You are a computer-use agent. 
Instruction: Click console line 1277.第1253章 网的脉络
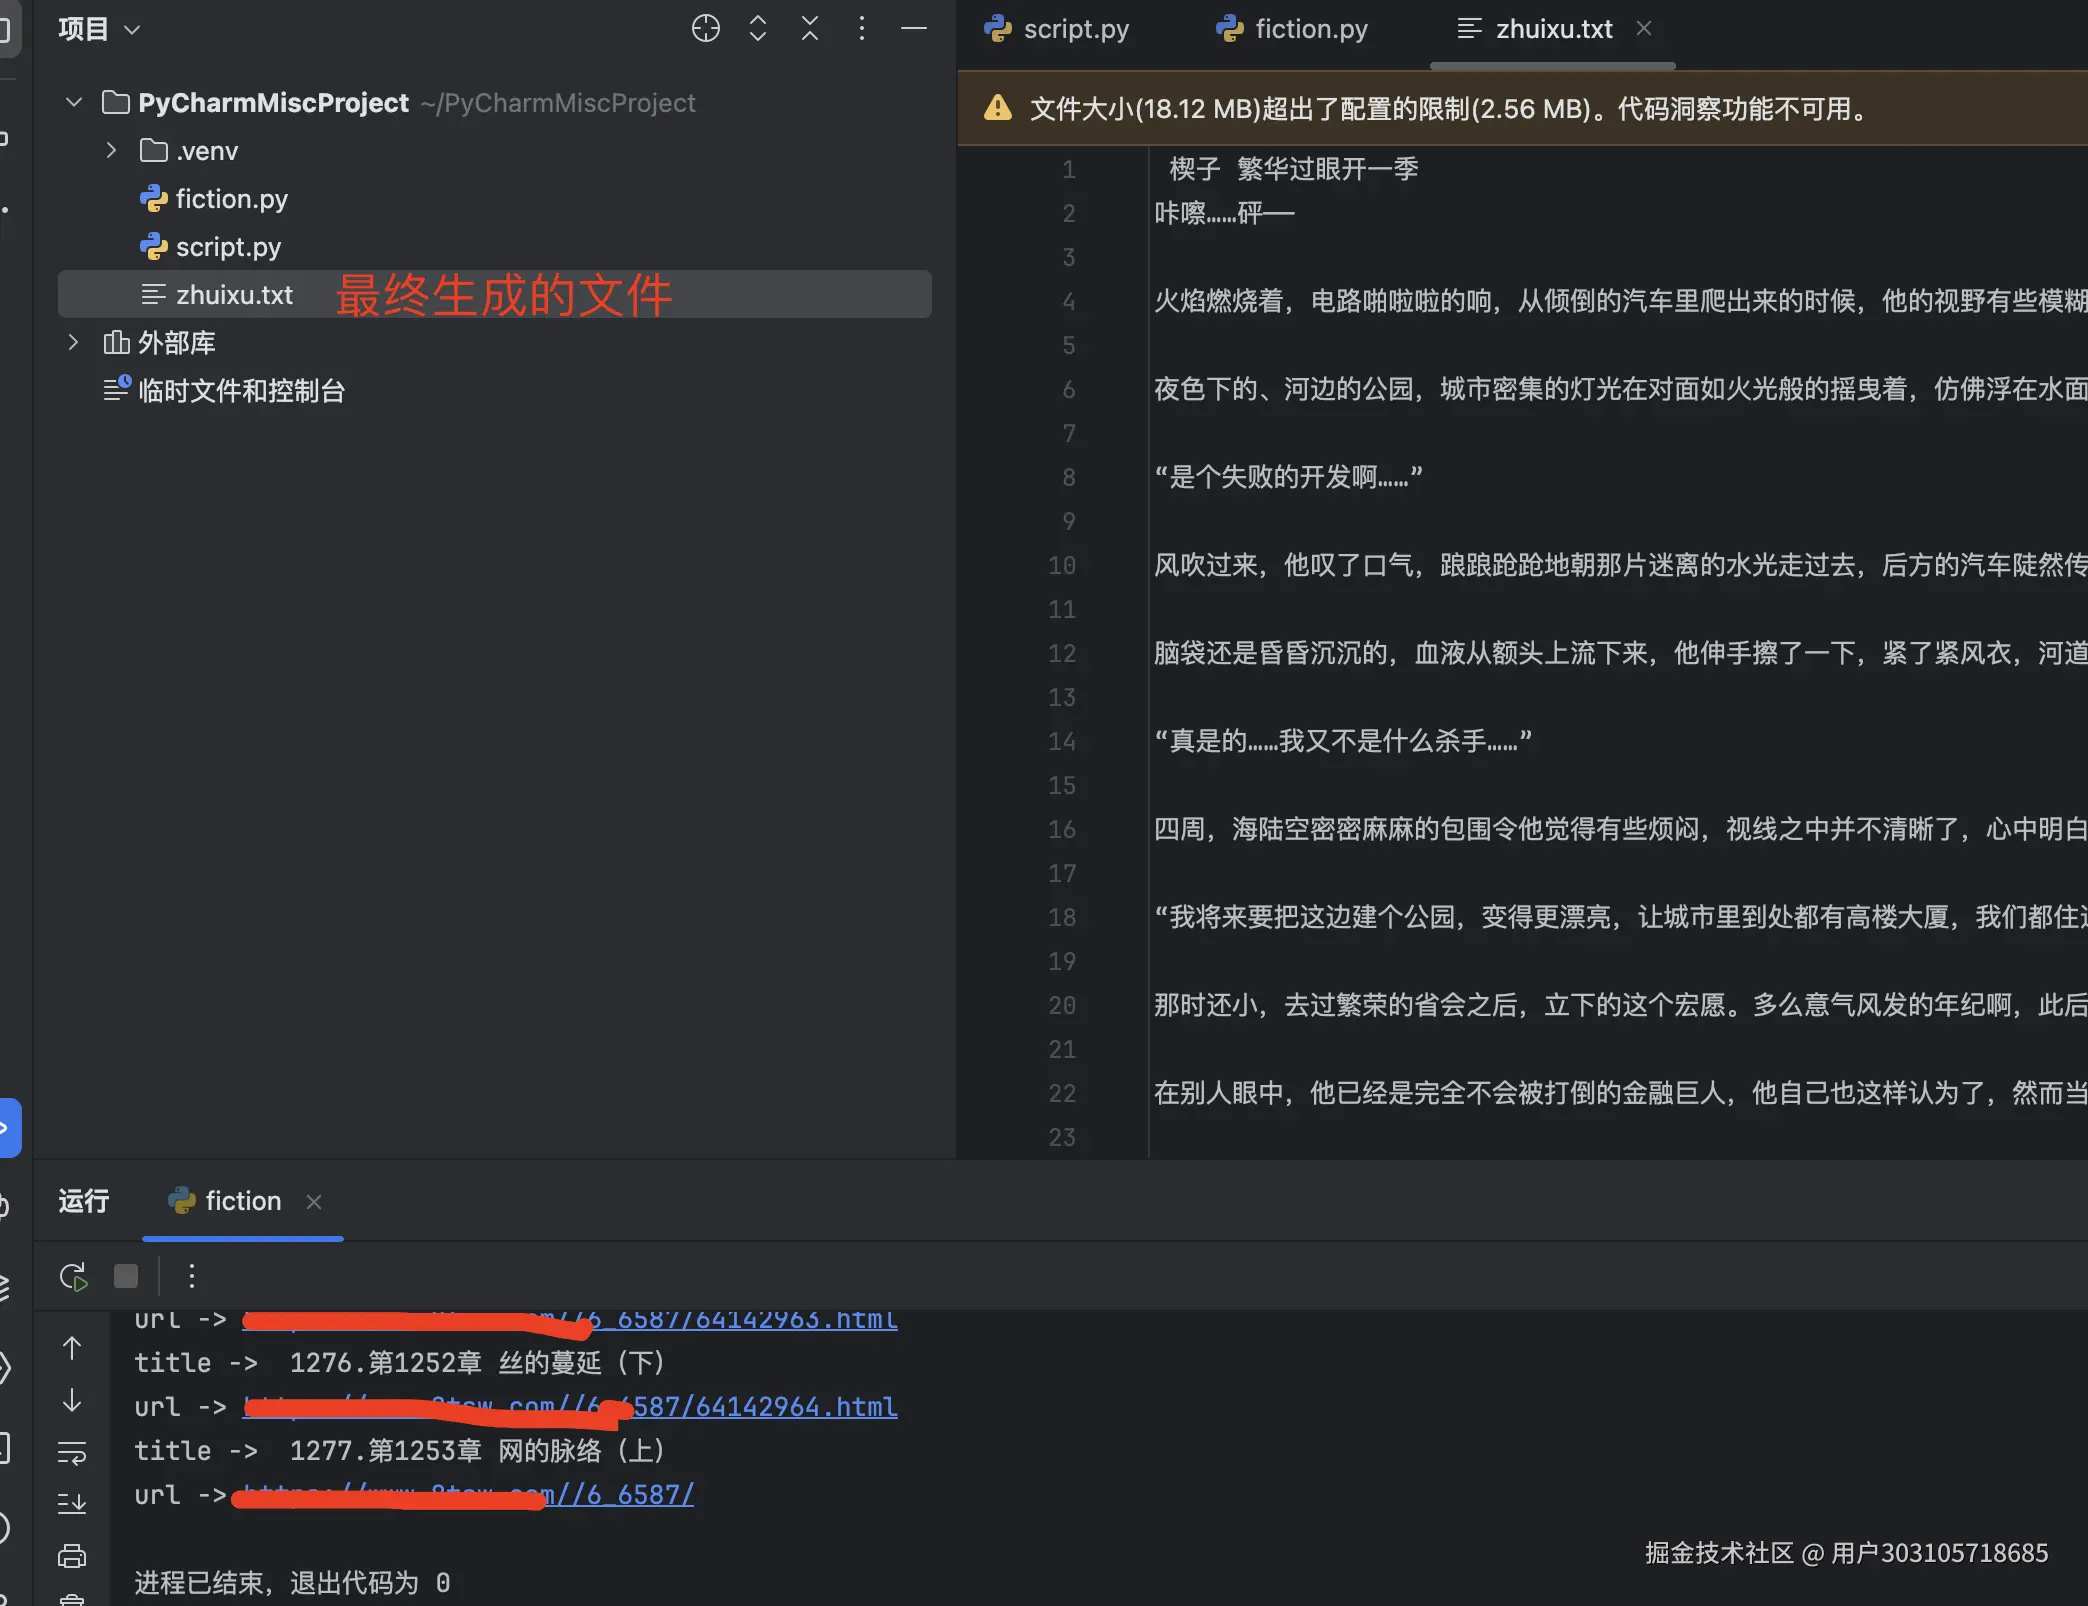point(399,1450)
